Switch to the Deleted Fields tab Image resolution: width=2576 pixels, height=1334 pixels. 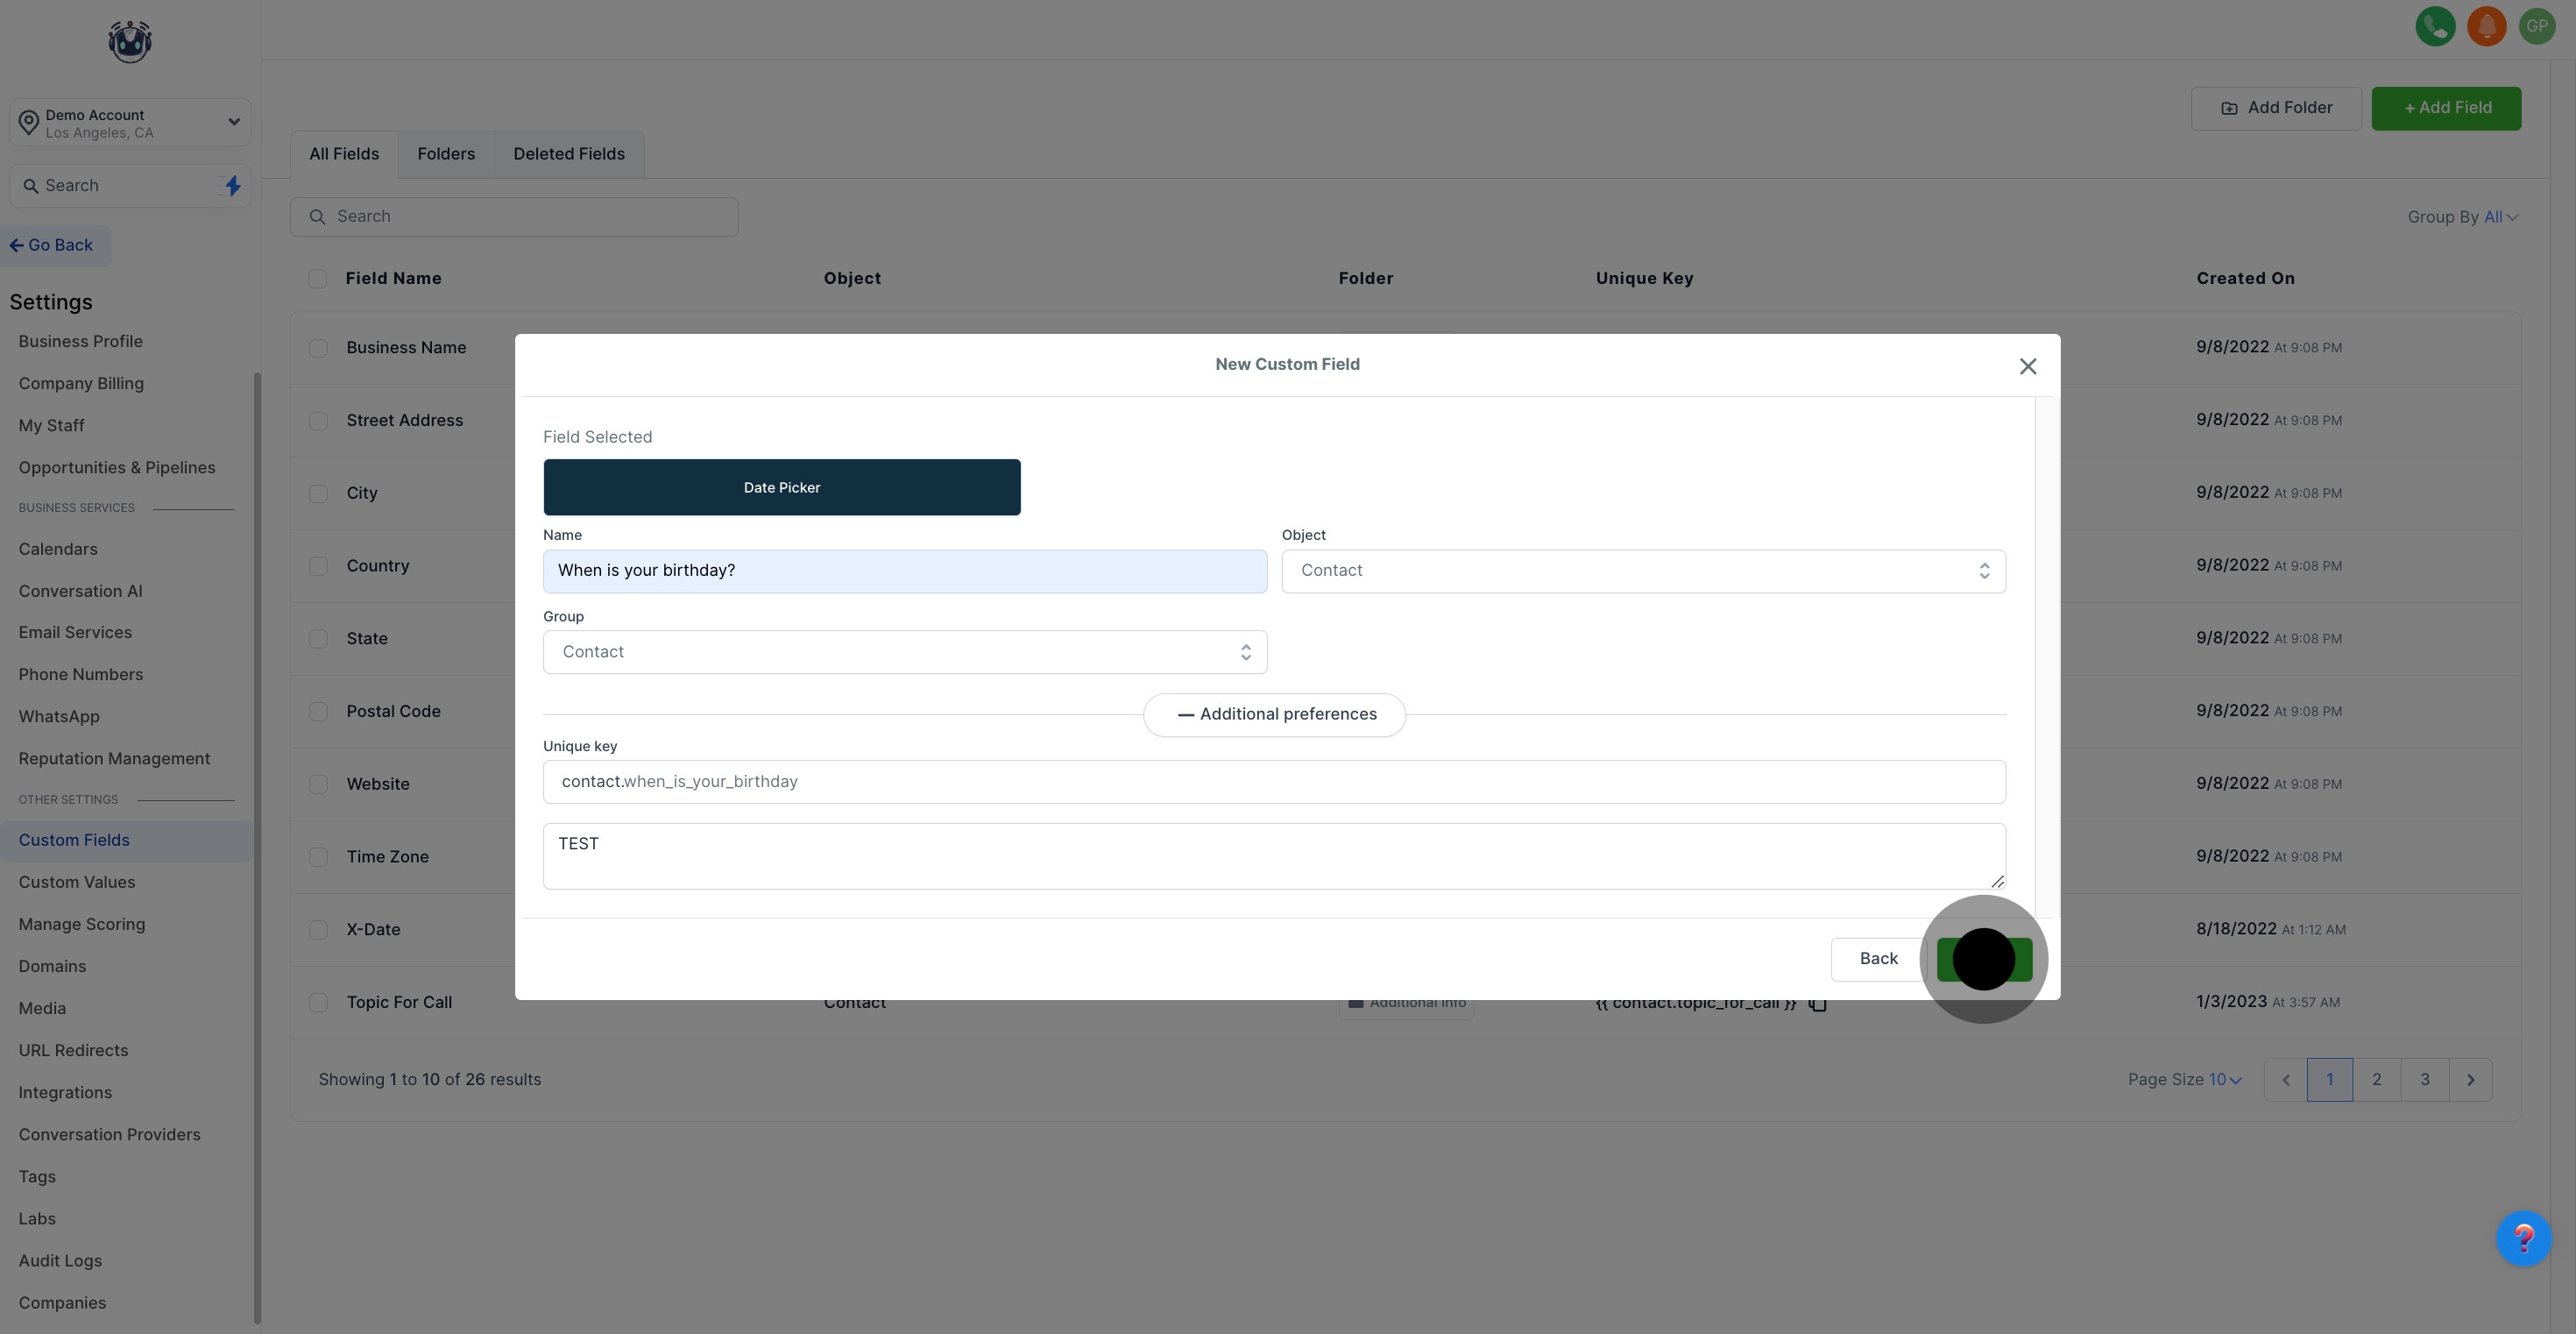[568, 154]
